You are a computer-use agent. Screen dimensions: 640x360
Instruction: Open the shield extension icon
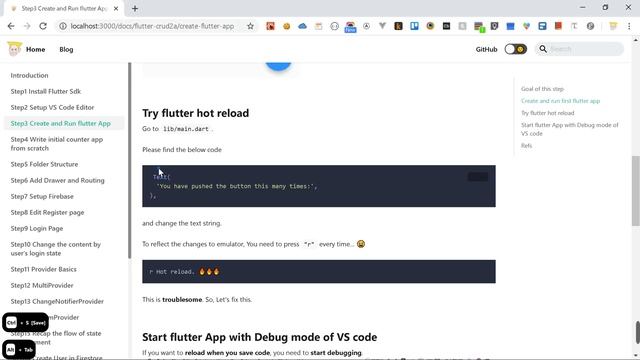494,26
